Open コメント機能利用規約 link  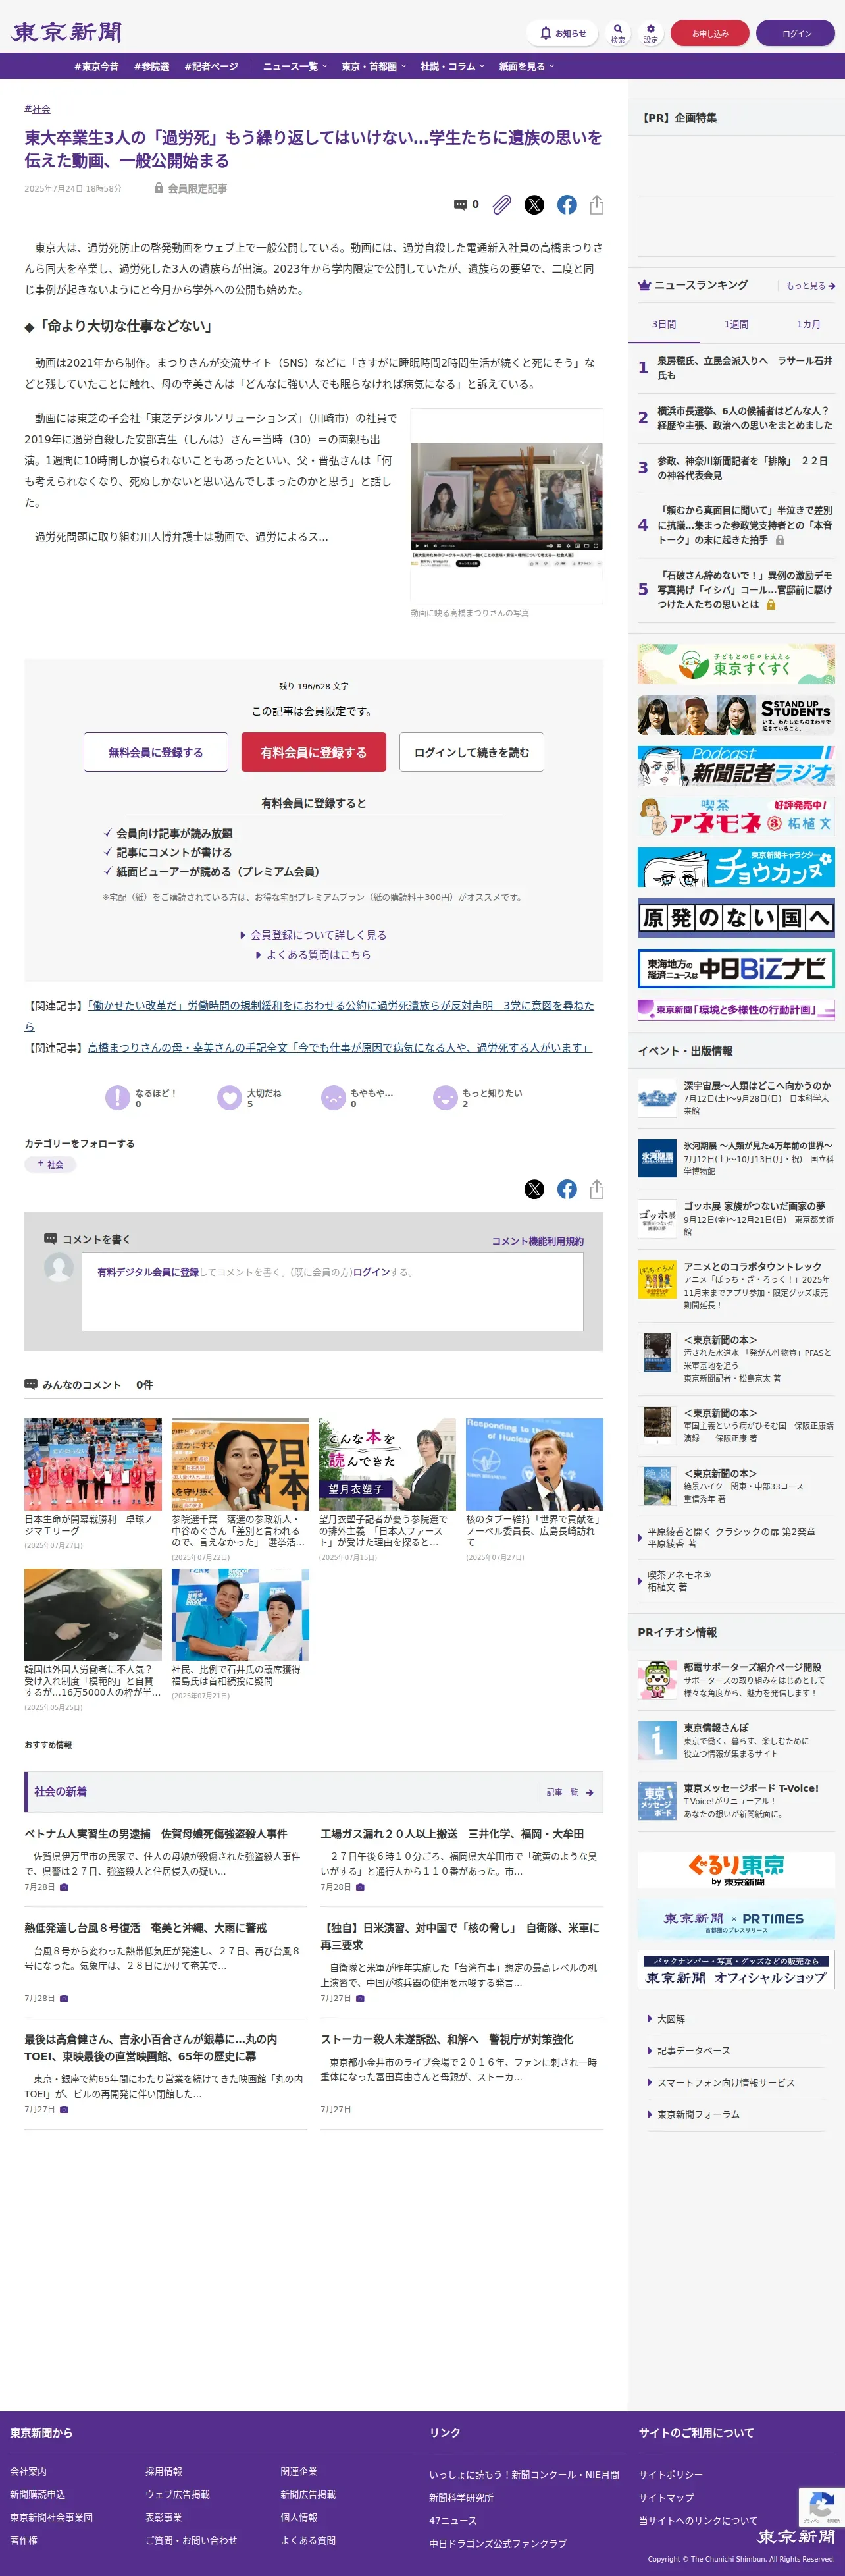538,1241
